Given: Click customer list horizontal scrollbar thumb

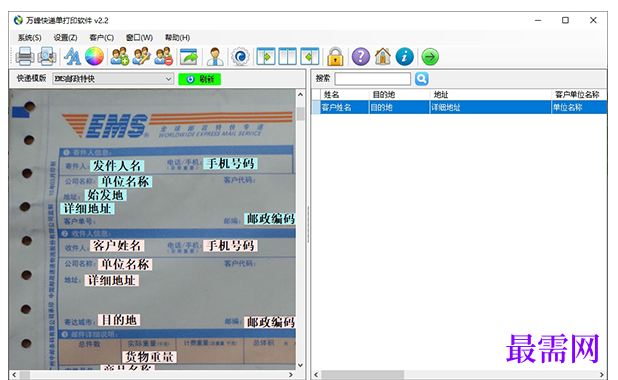Looking at the screenshot, I should tap(363, 374).
